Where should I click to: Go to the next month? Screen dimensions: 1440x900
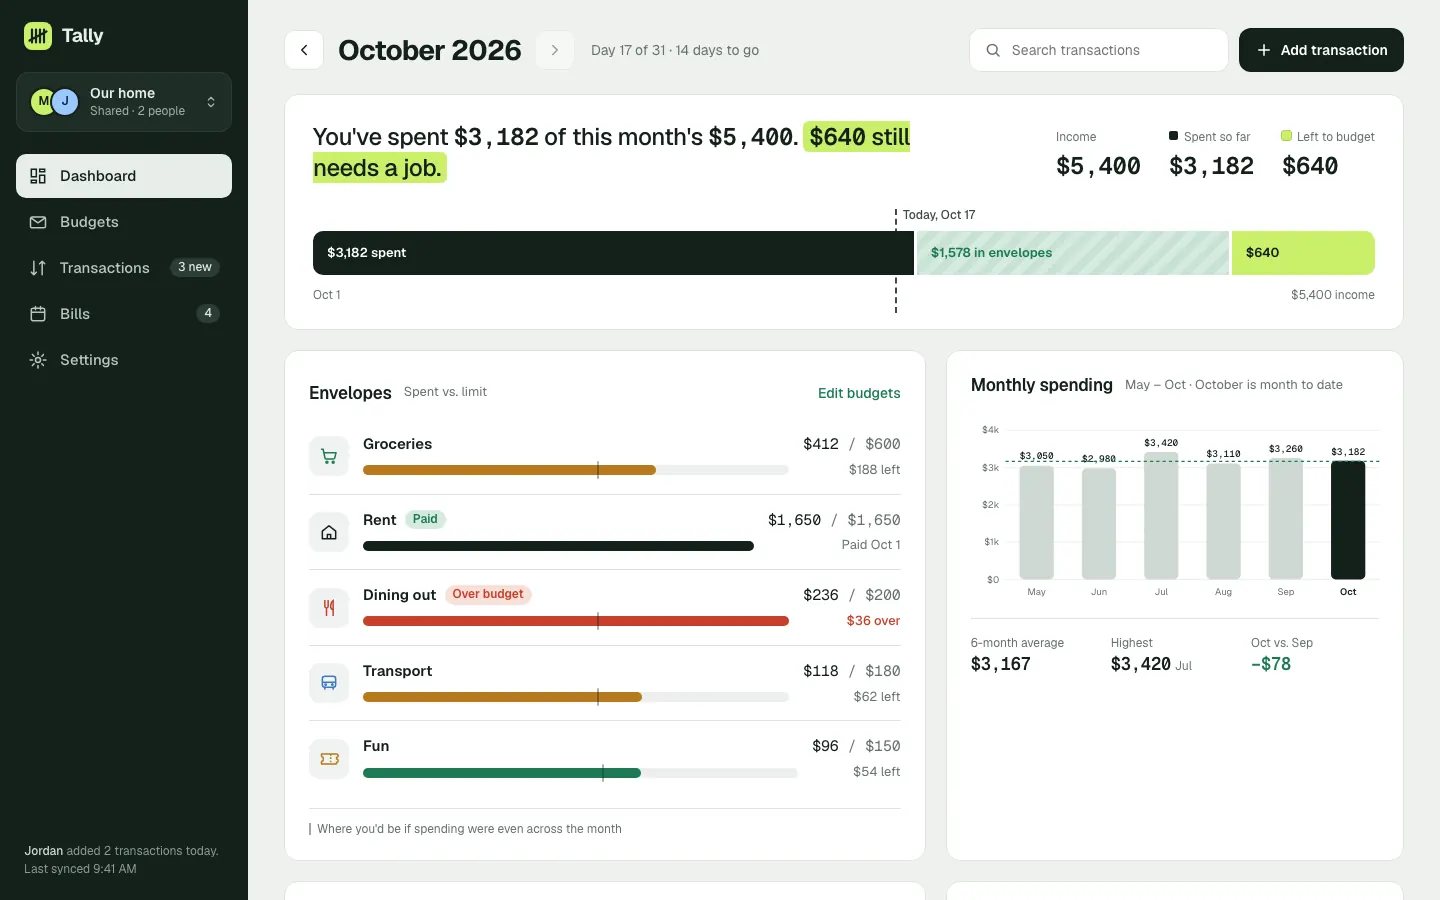coord(555,50)
